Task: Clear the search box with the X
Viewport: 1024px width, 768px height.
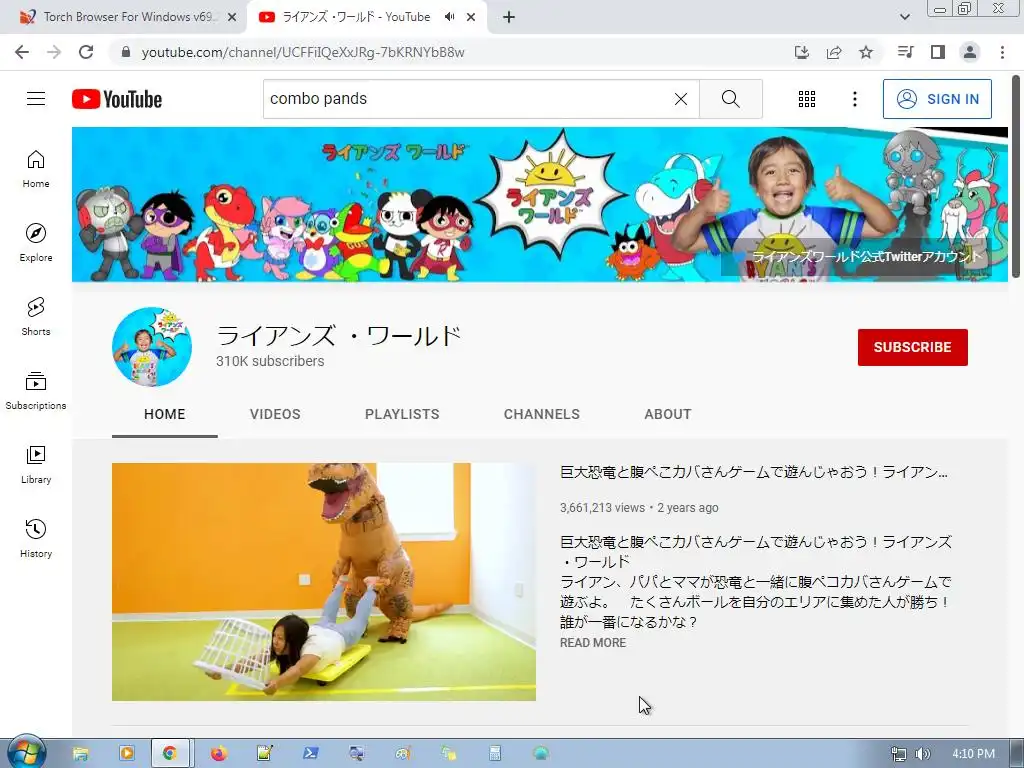Action: point(680,99)
